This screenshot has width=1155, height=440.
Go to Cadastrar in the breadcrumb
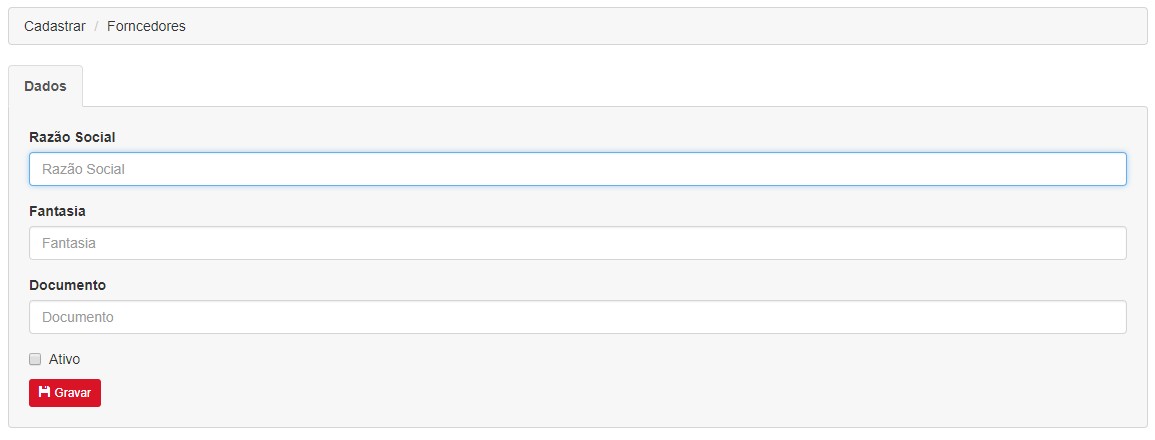[x=55, y=27]
